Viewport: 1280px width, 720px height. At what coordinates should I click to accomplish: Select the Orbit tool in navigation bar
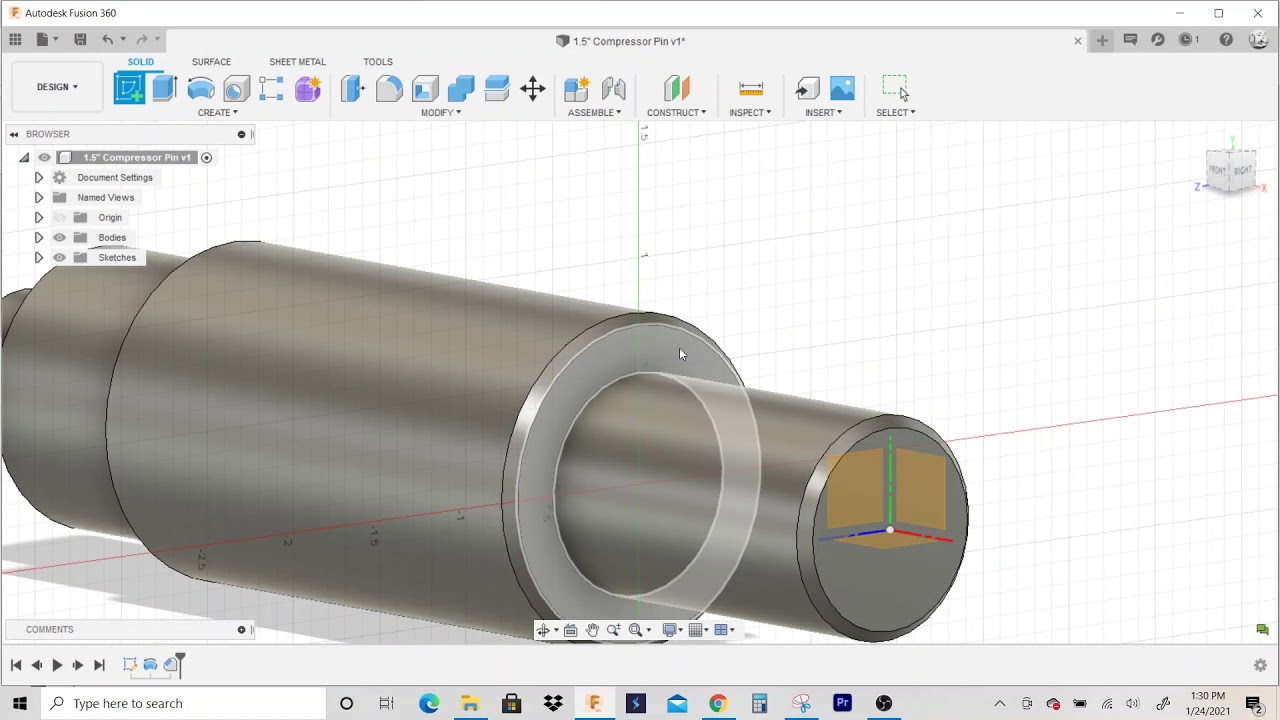pos(544,630)
